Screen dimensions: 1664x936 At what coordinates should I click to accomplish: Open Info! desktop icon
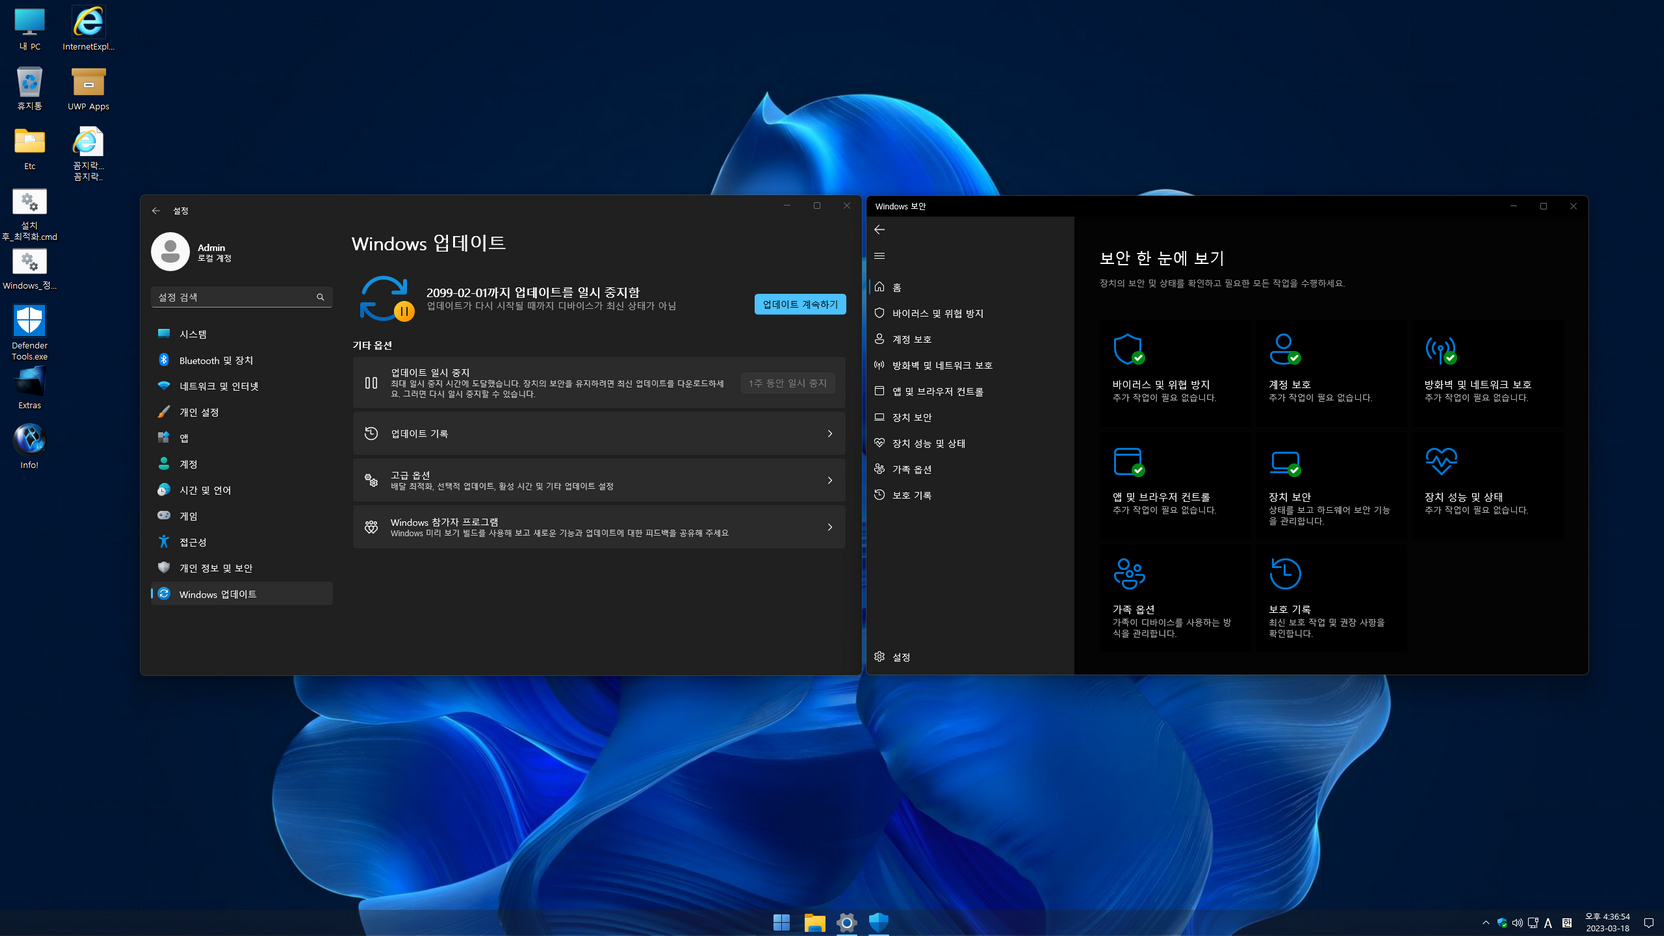29,446
